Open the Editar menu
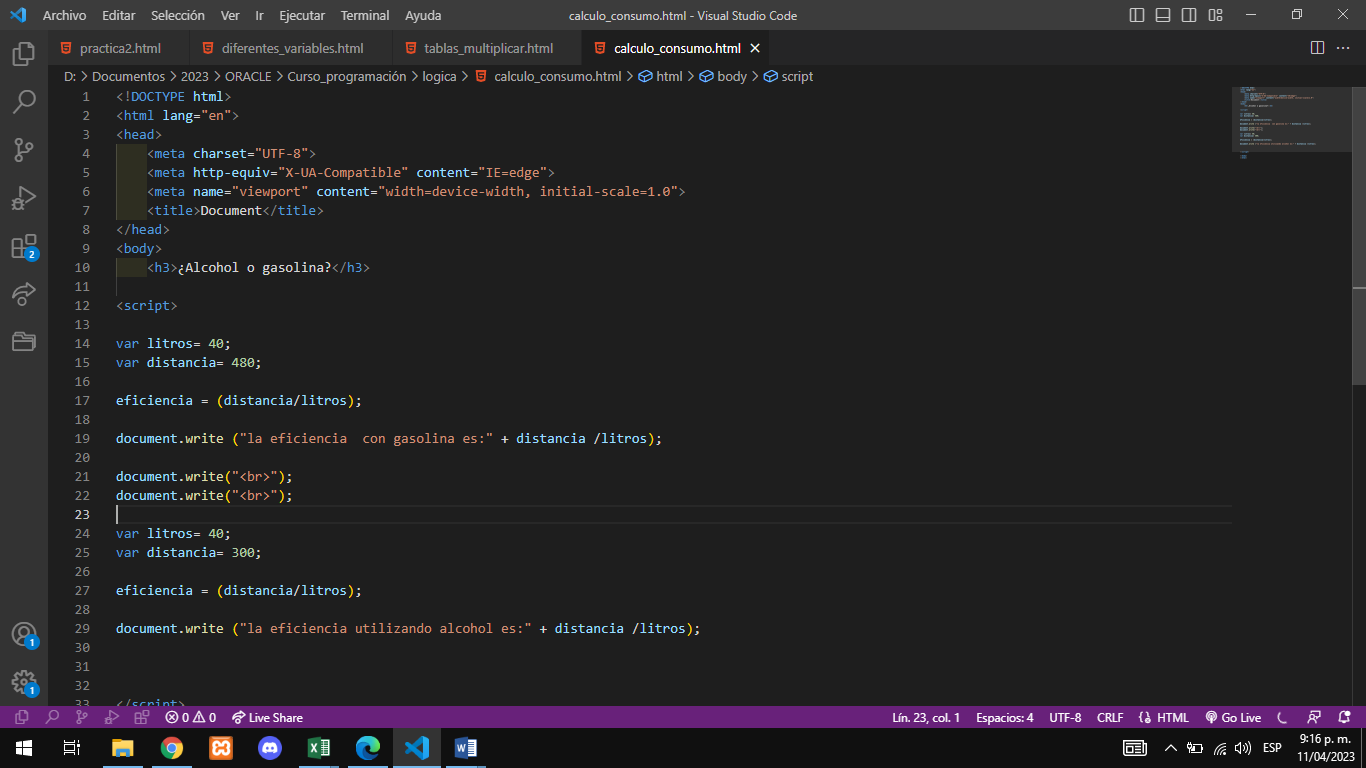 (x=118, y=15)
